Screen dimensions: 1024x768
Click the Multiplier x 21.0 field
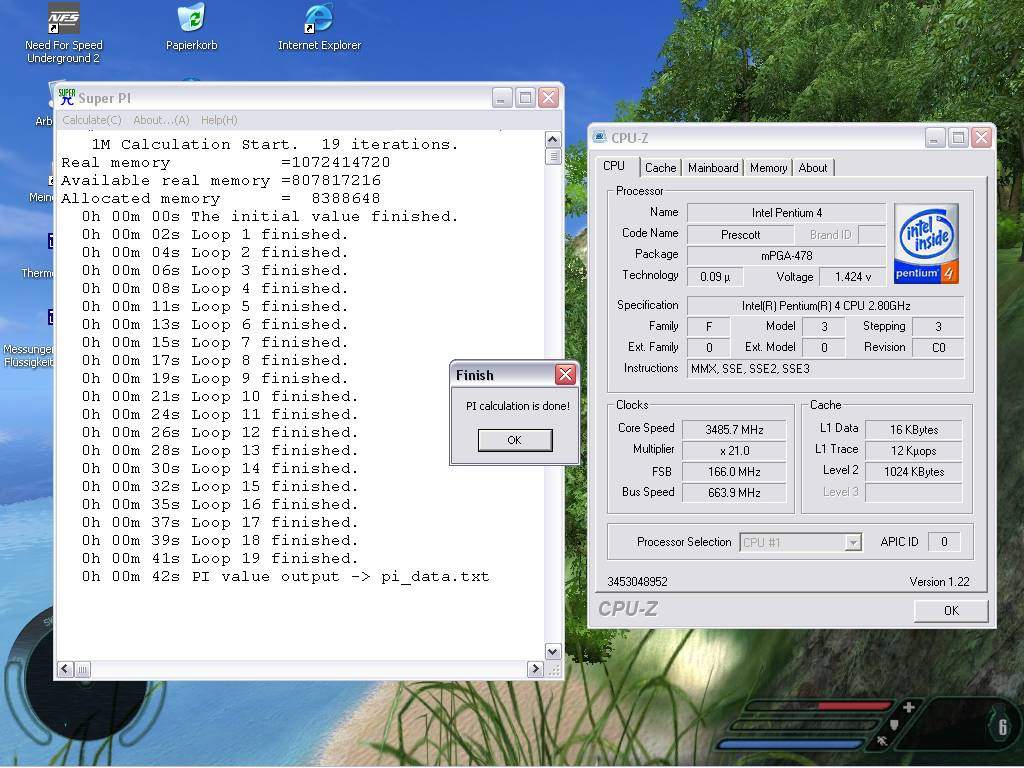click(734, 451)
